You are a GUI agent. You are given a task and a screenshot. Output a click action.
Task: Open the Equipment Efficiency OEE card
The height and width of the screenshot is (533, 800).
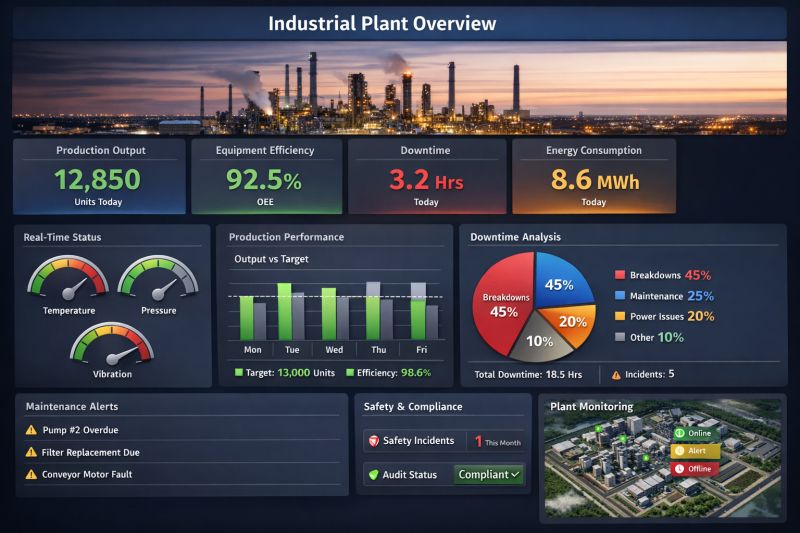tap(265, 176)
